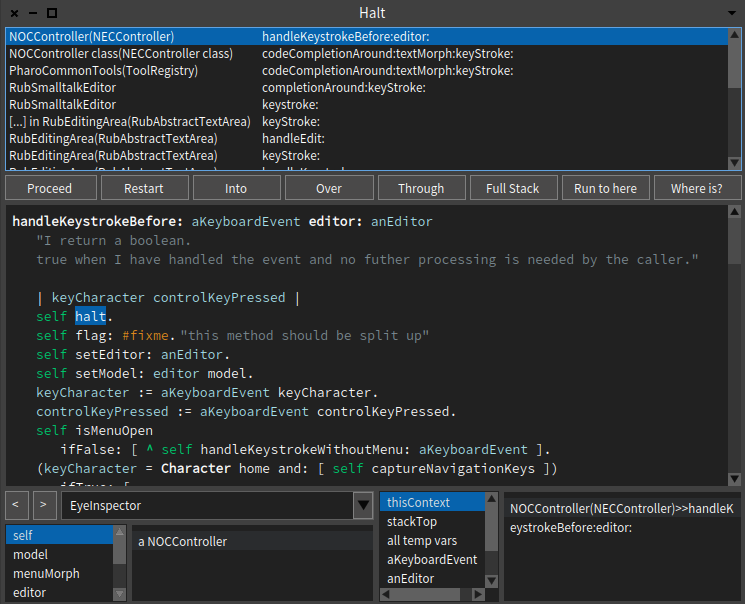Screen dimensions: 745x604
Task: Open the EyeInspector dropdown
Action: coord(363,505)
